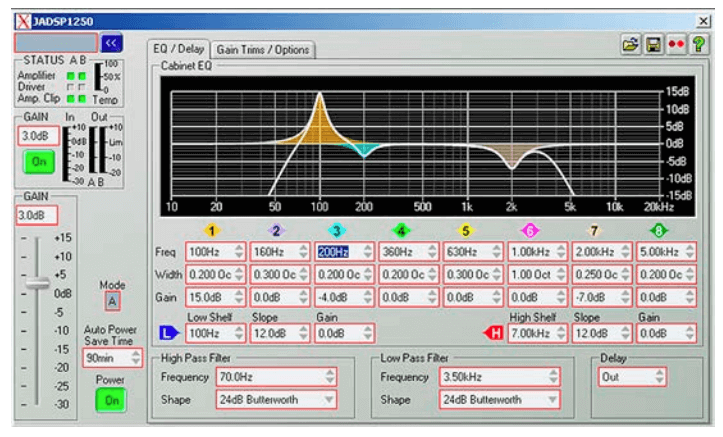Viewport: 723px width, 437px height.
Task: Save settings using the floppy disk icon
Action: 653,45
